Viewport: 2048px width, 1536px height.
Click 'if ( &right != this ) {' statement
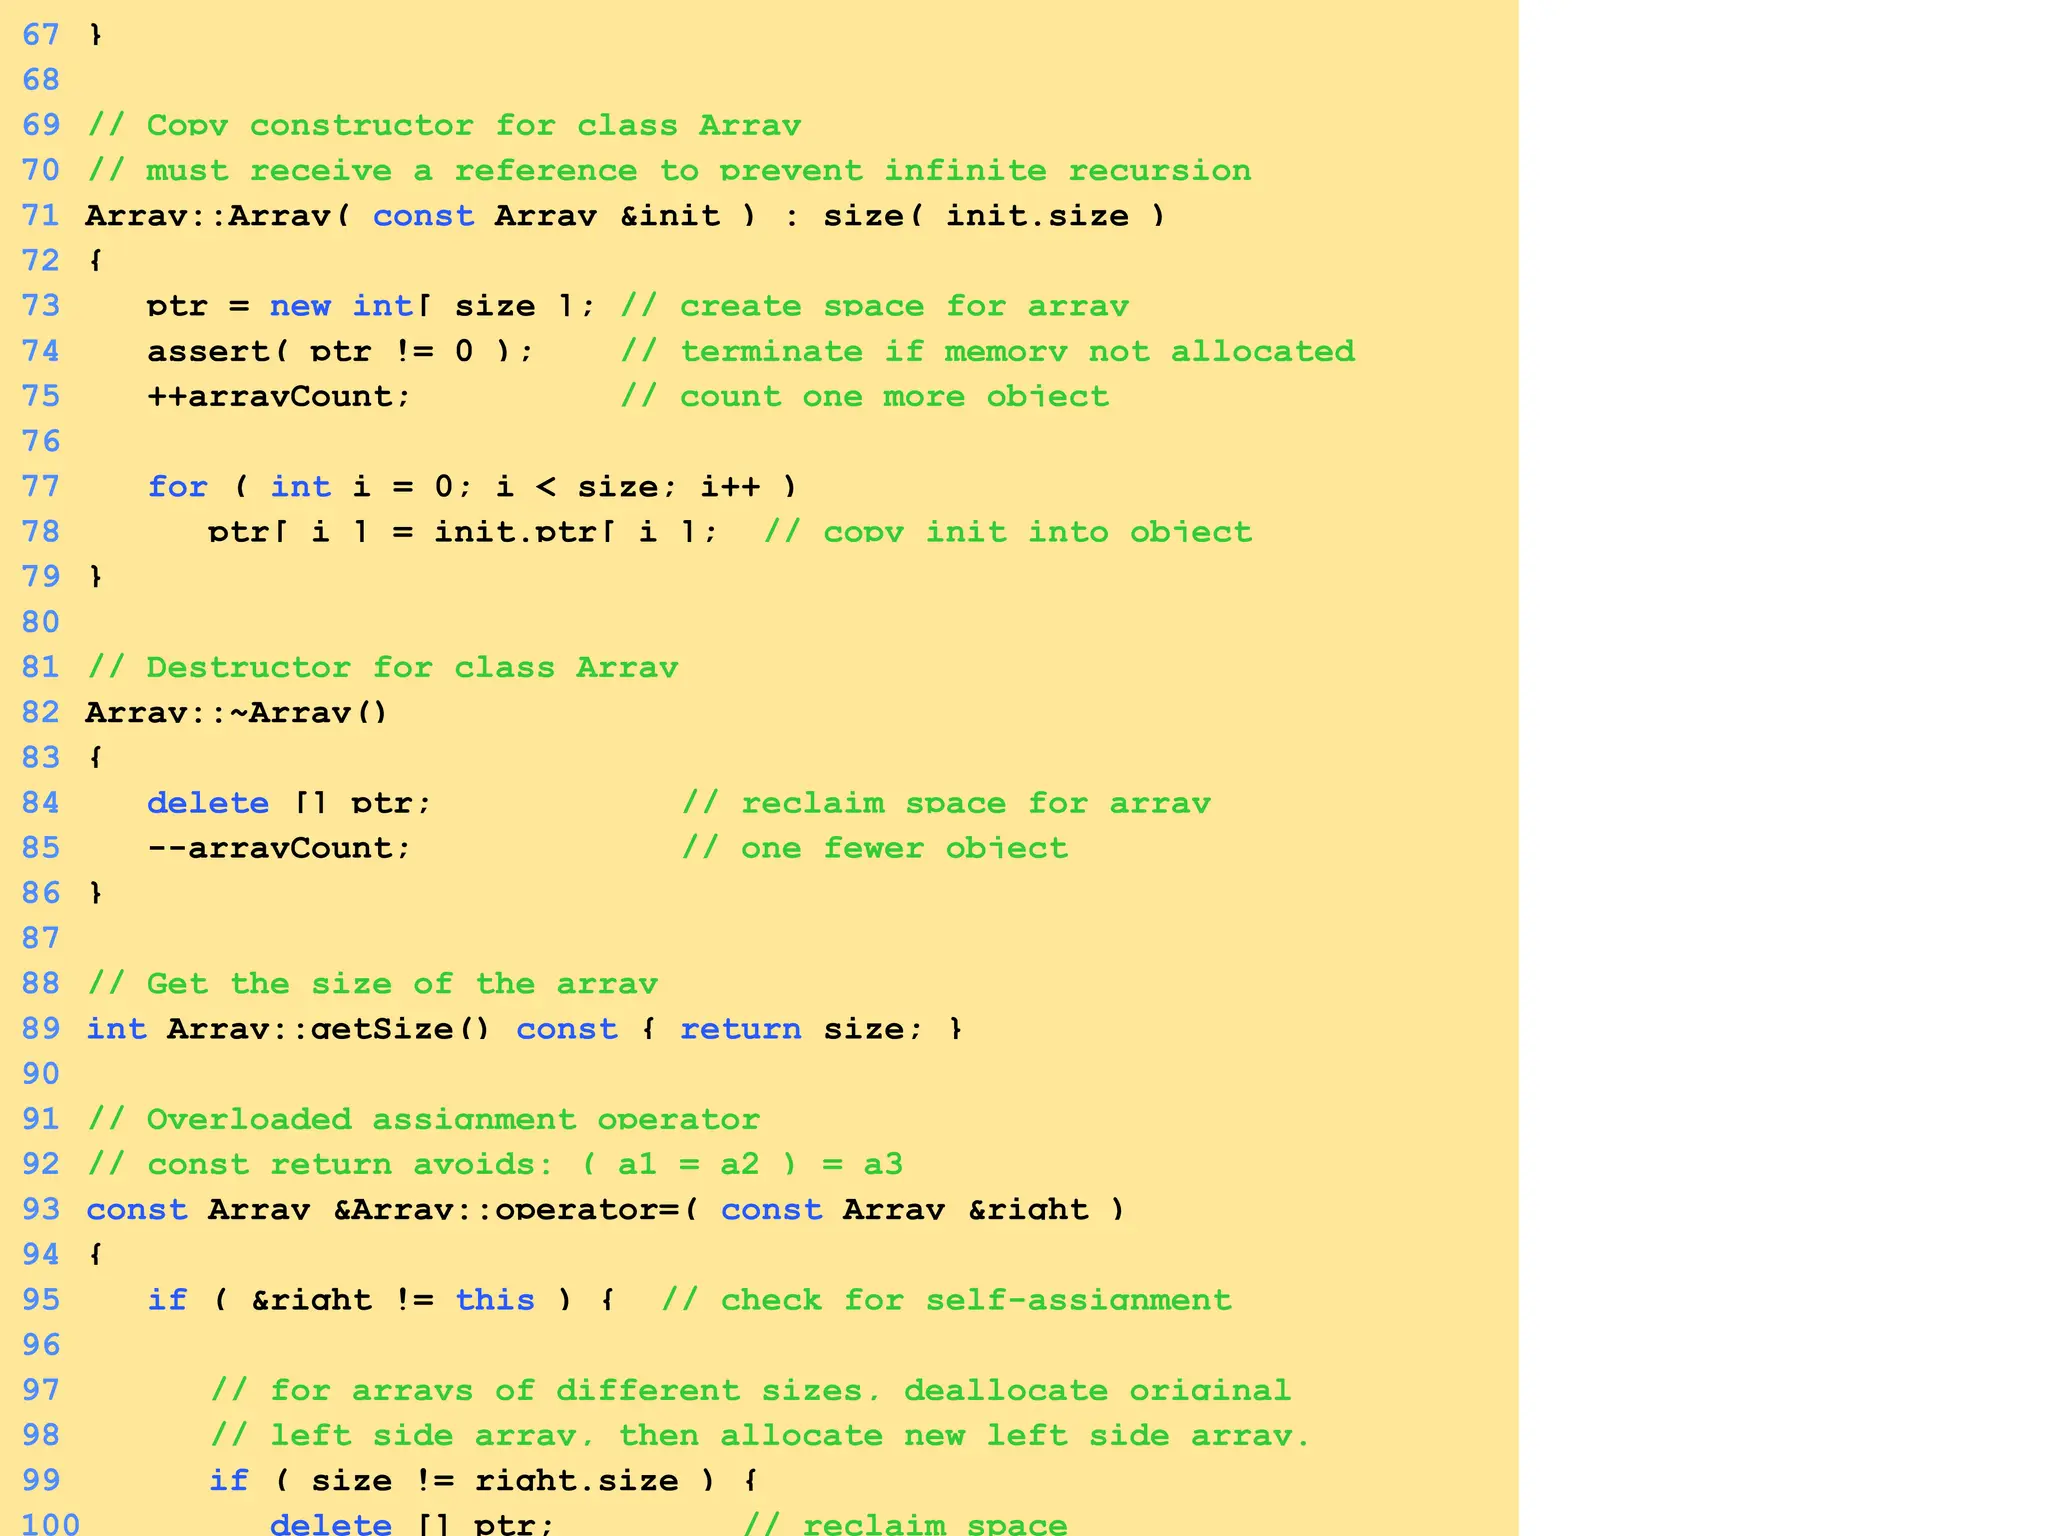(x=381, y=1300)
